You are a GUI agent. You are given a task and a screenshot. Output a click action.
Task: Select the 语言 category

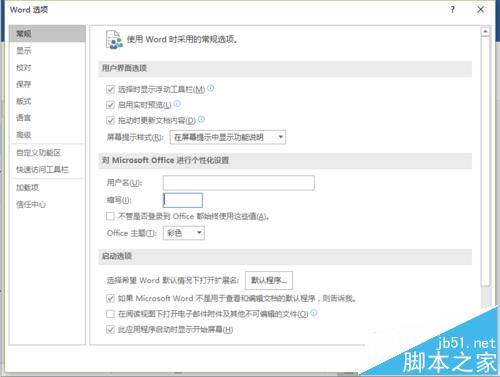pyautogui.click(x=47, y=118)
